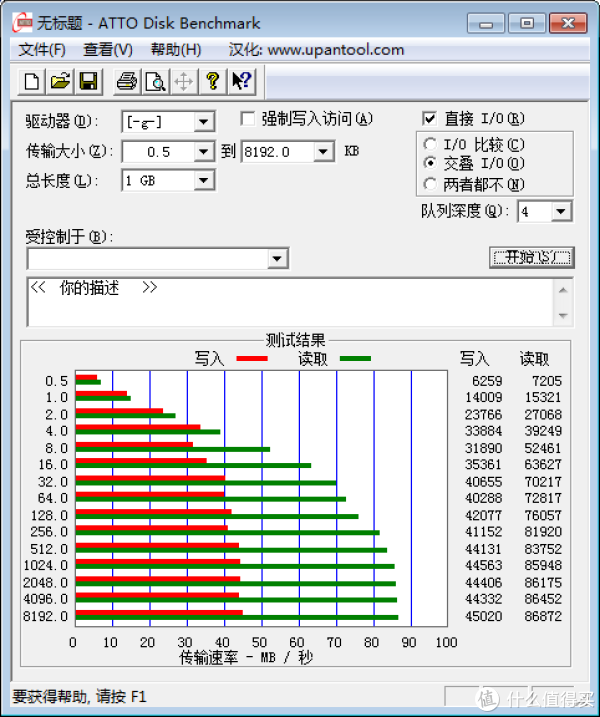
Task: Select the 交叠 I/O radio option
Action: (430, 163)
